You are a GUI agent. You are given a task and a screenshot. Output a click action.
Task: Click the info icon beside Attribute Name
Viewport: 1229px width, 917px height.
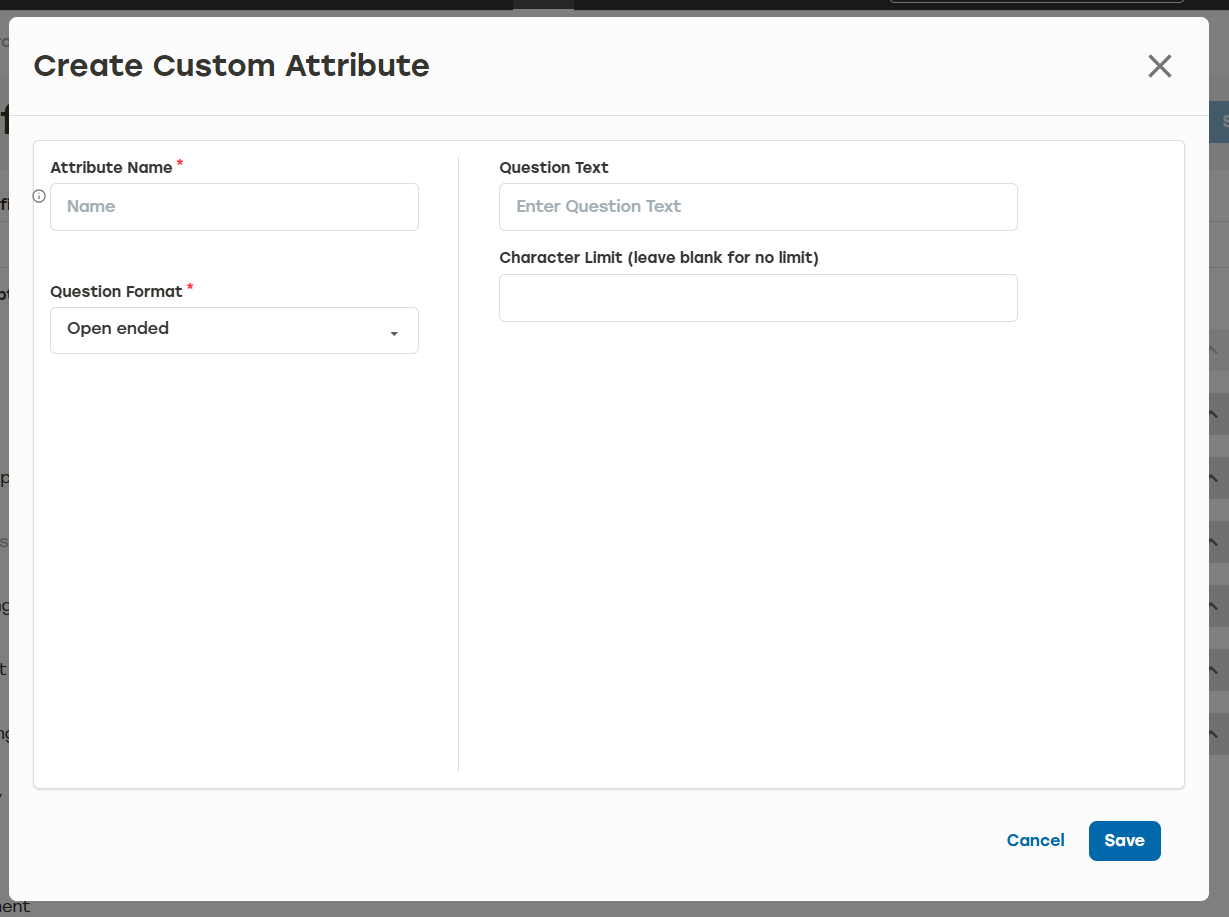coord(40,197)
